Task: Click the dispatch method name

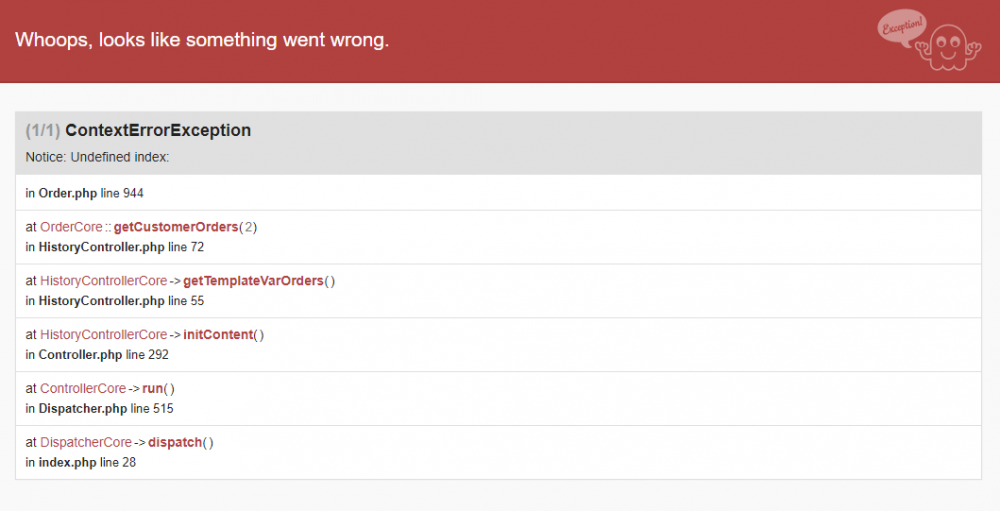Action: tap(175, 442)
